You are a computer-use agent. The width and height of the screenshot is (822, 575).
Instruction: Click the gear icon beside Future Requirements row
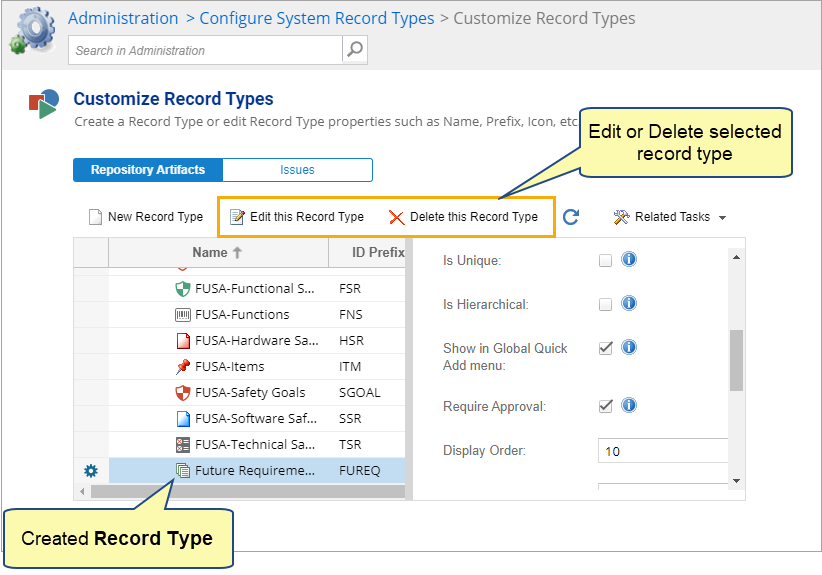(x=90, y=470)
